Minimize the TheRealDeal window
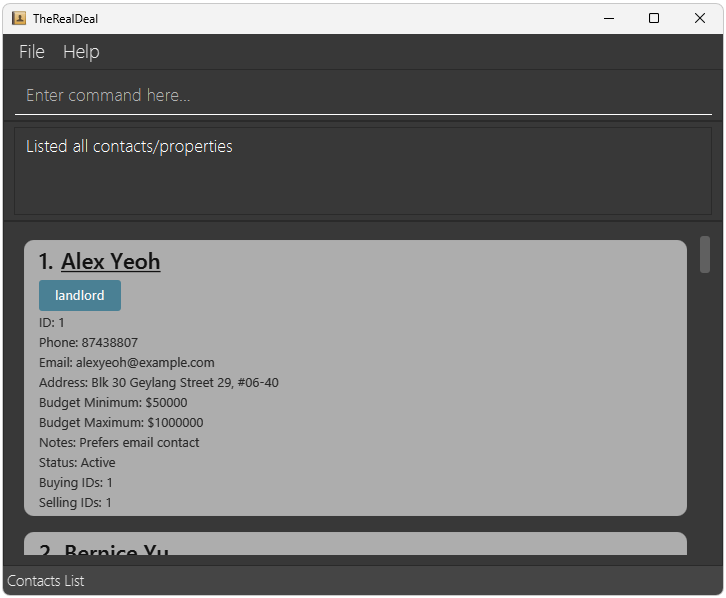726x598 pixels. pos(608,18)
